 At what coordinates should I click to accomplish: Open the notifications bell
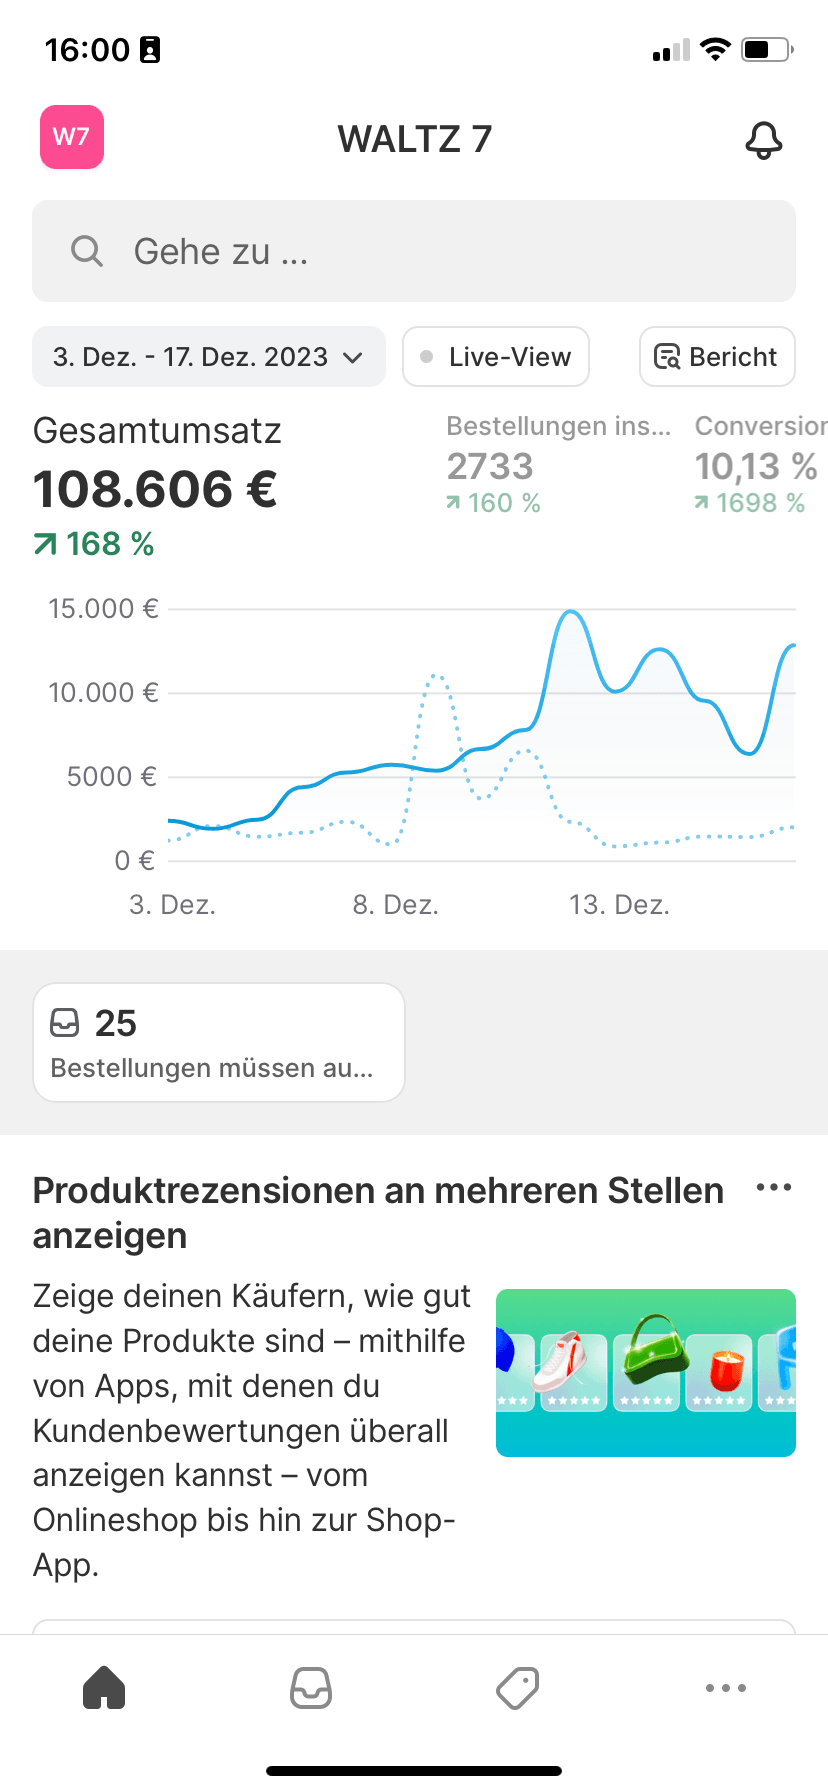pyautogui.click(x=764, y=140)
